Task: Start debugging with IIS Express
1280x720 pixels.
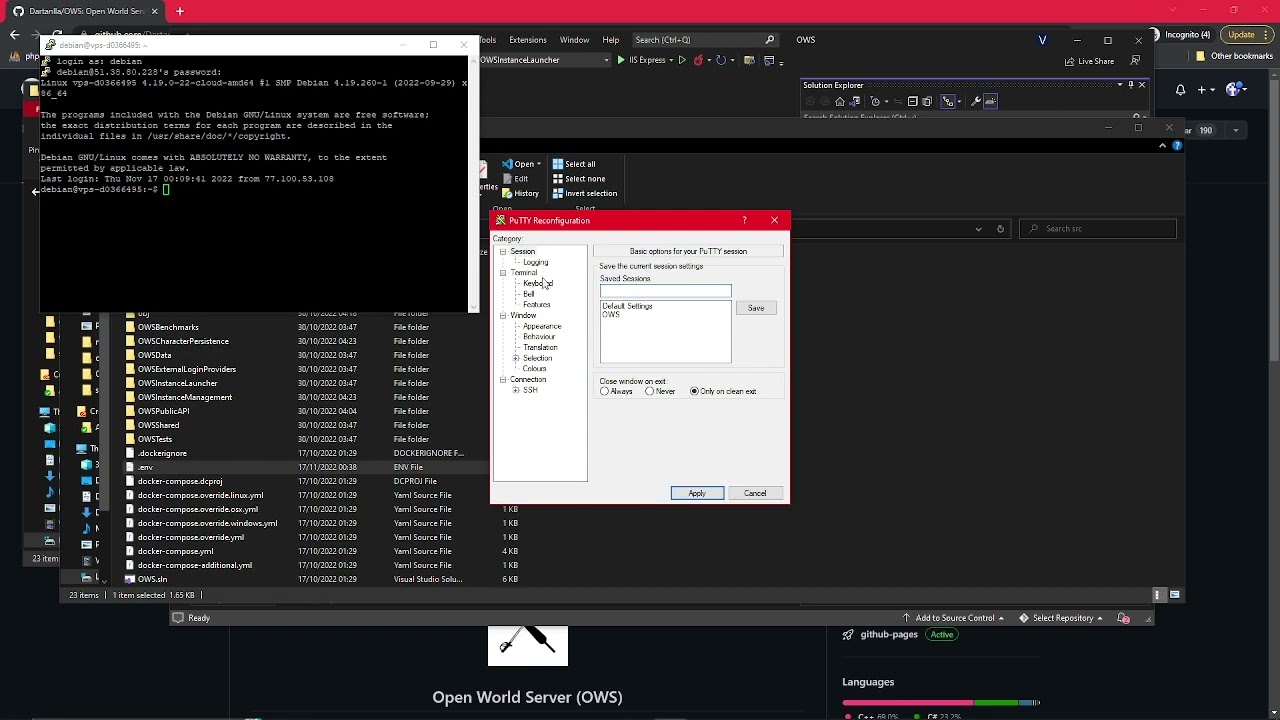Action: coord(642,60)
